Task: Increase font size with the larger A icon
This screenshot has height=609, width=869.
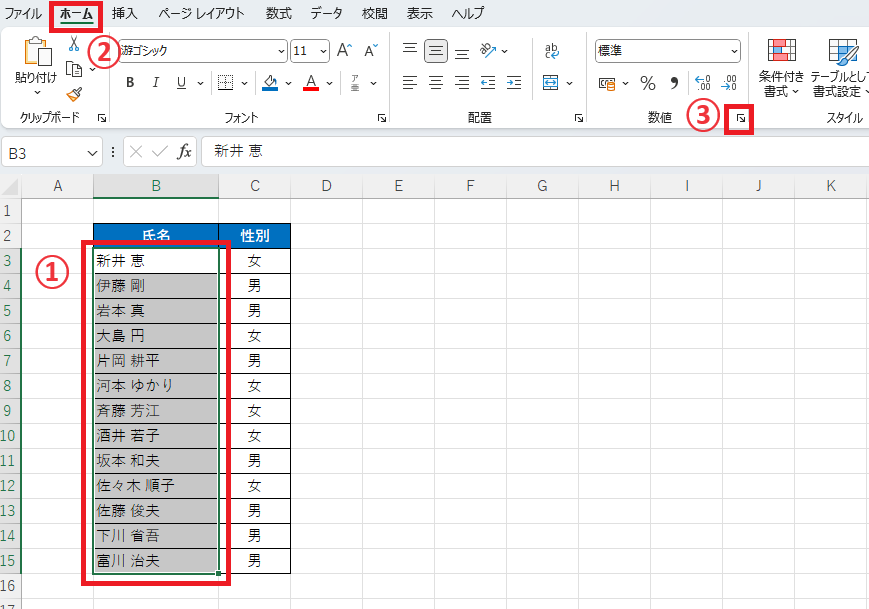Action: pos(344,50)
